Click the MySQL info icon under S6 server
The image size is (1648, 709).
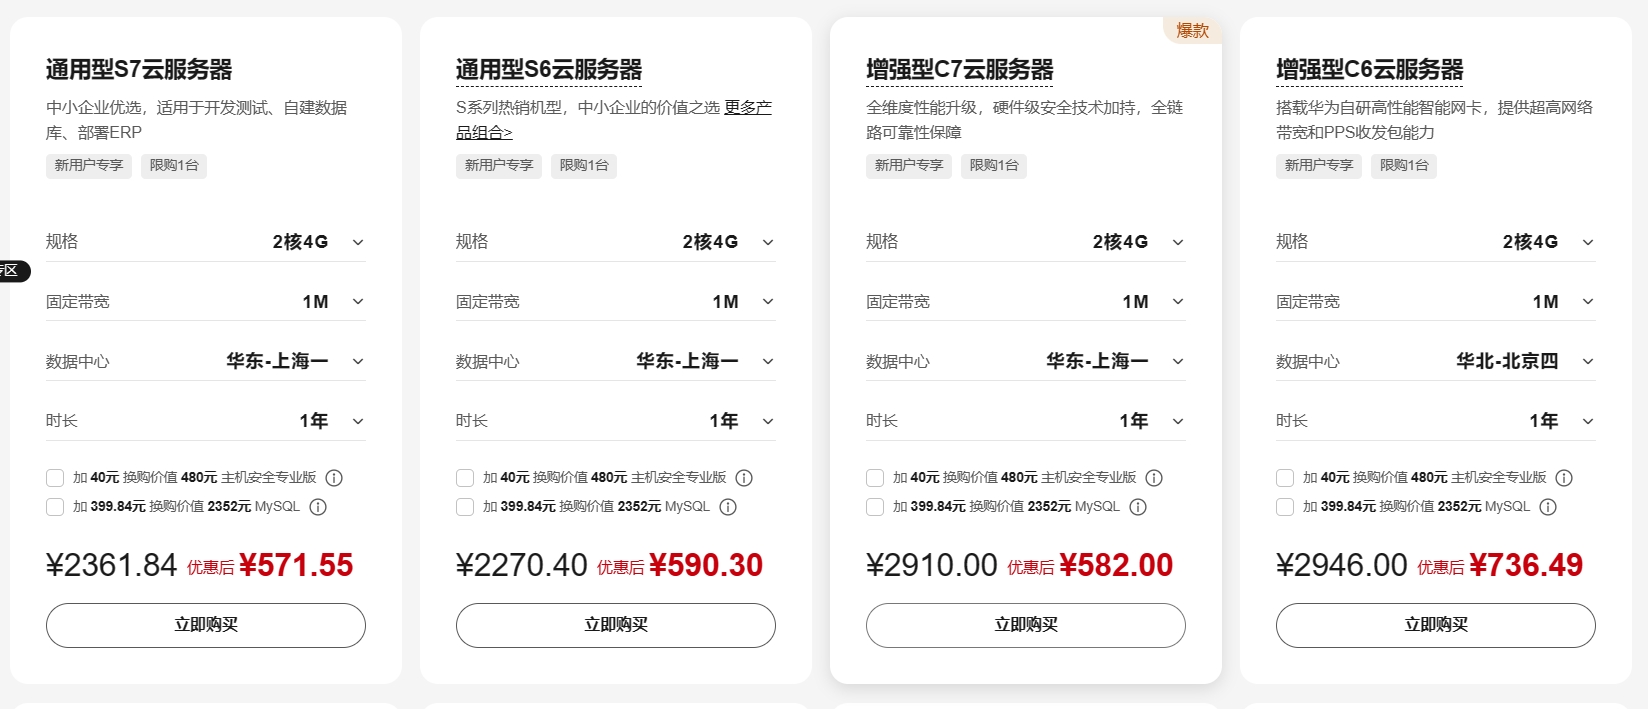728,507
